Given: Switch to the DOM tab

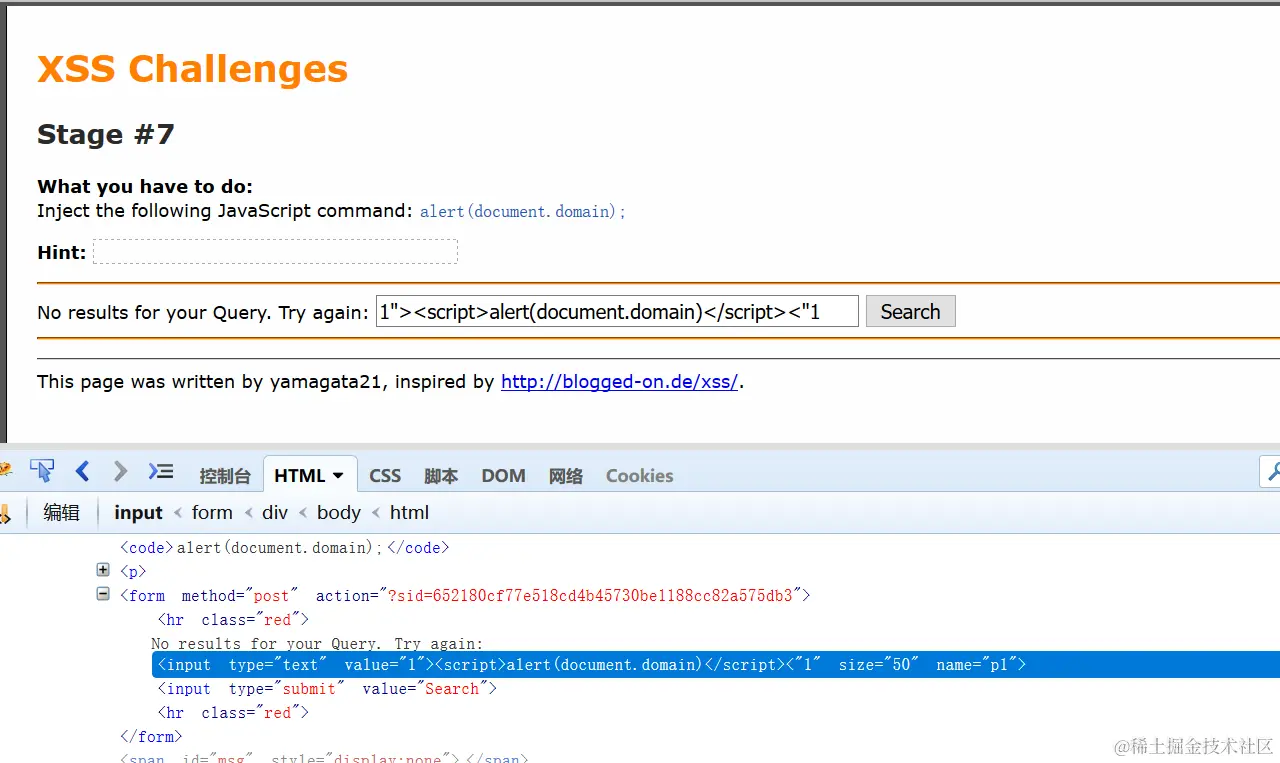Looking at the screenshot, I should pyautogui.click(x=503, y=476).
